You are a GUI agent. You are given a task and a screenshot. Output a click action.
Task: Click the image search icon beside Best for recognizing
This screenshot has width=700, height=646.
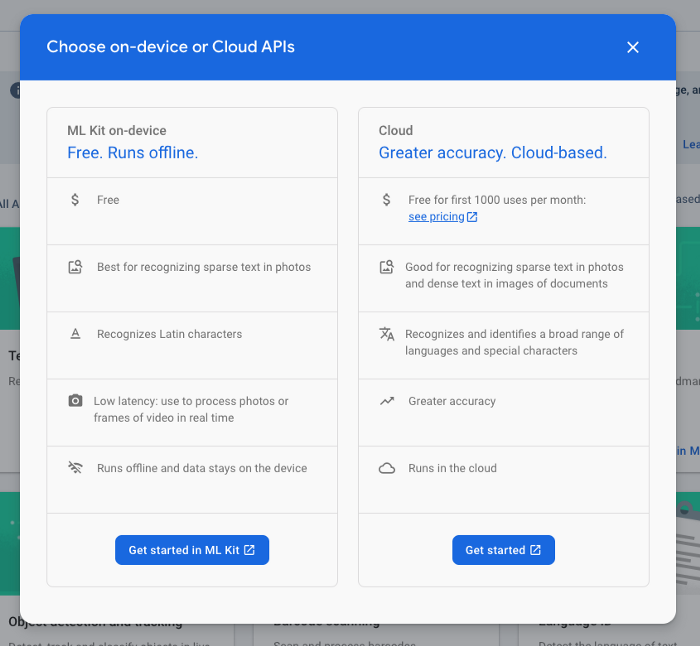75,267
